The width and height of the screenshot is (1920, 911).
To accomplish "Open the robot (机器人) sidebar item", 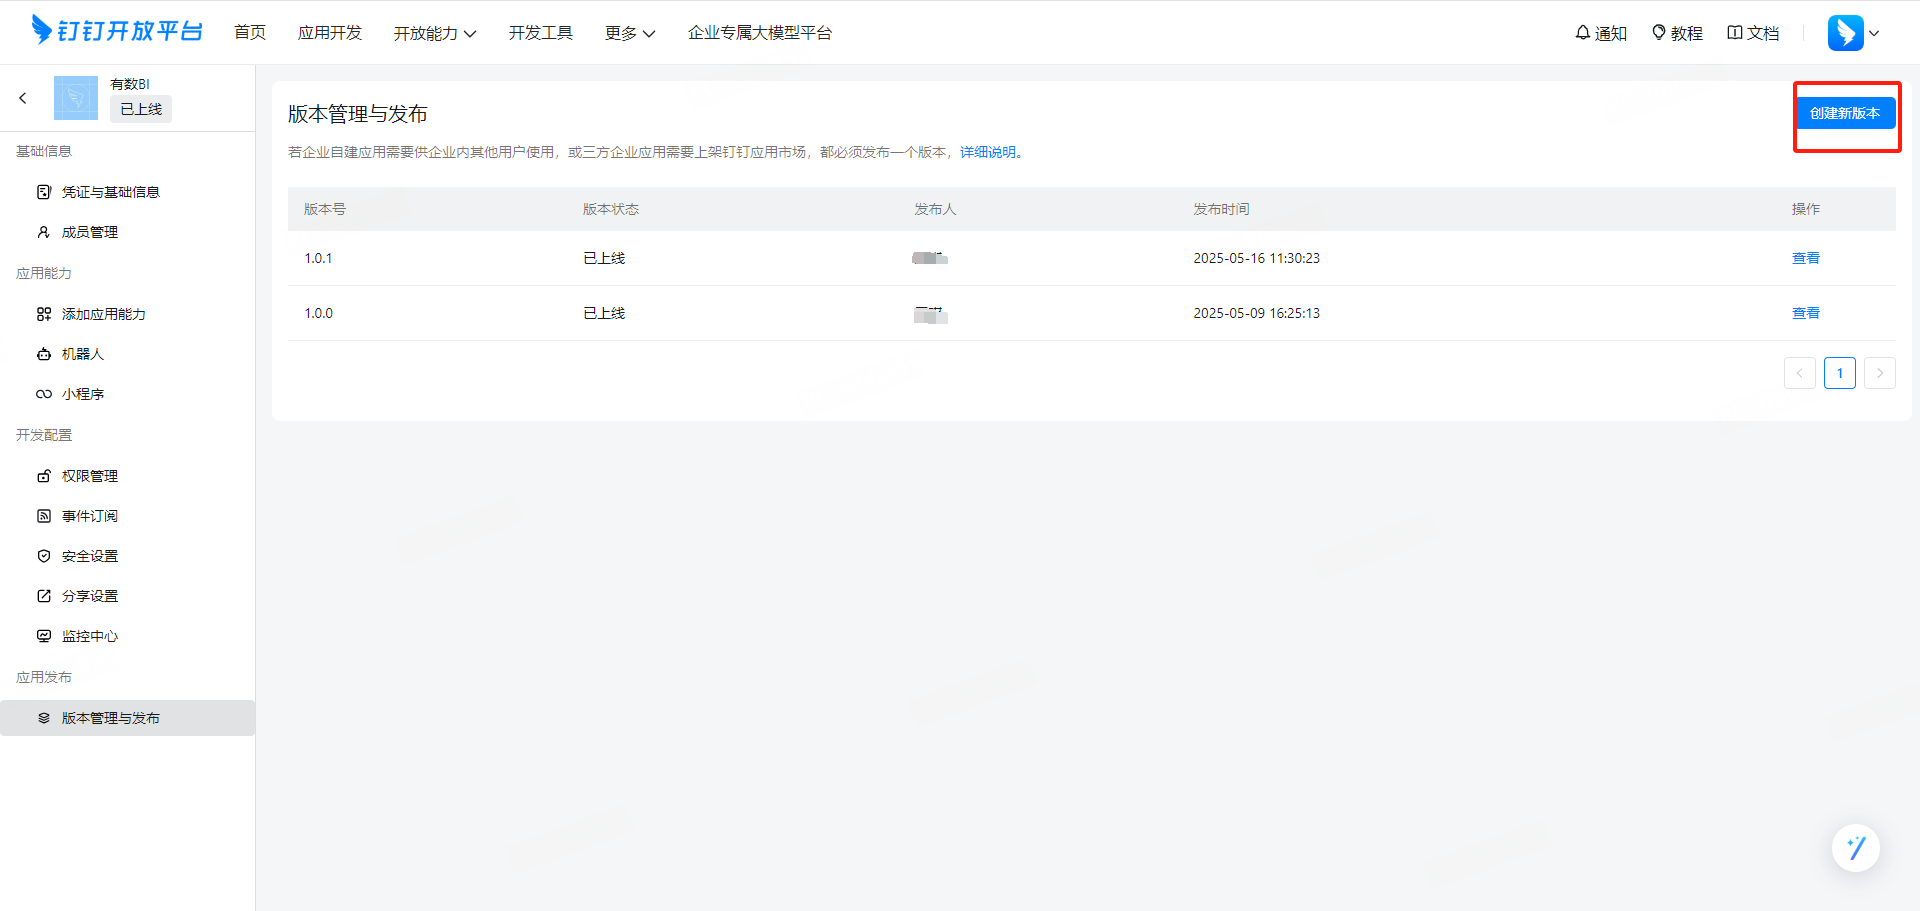I will [83, 354].
